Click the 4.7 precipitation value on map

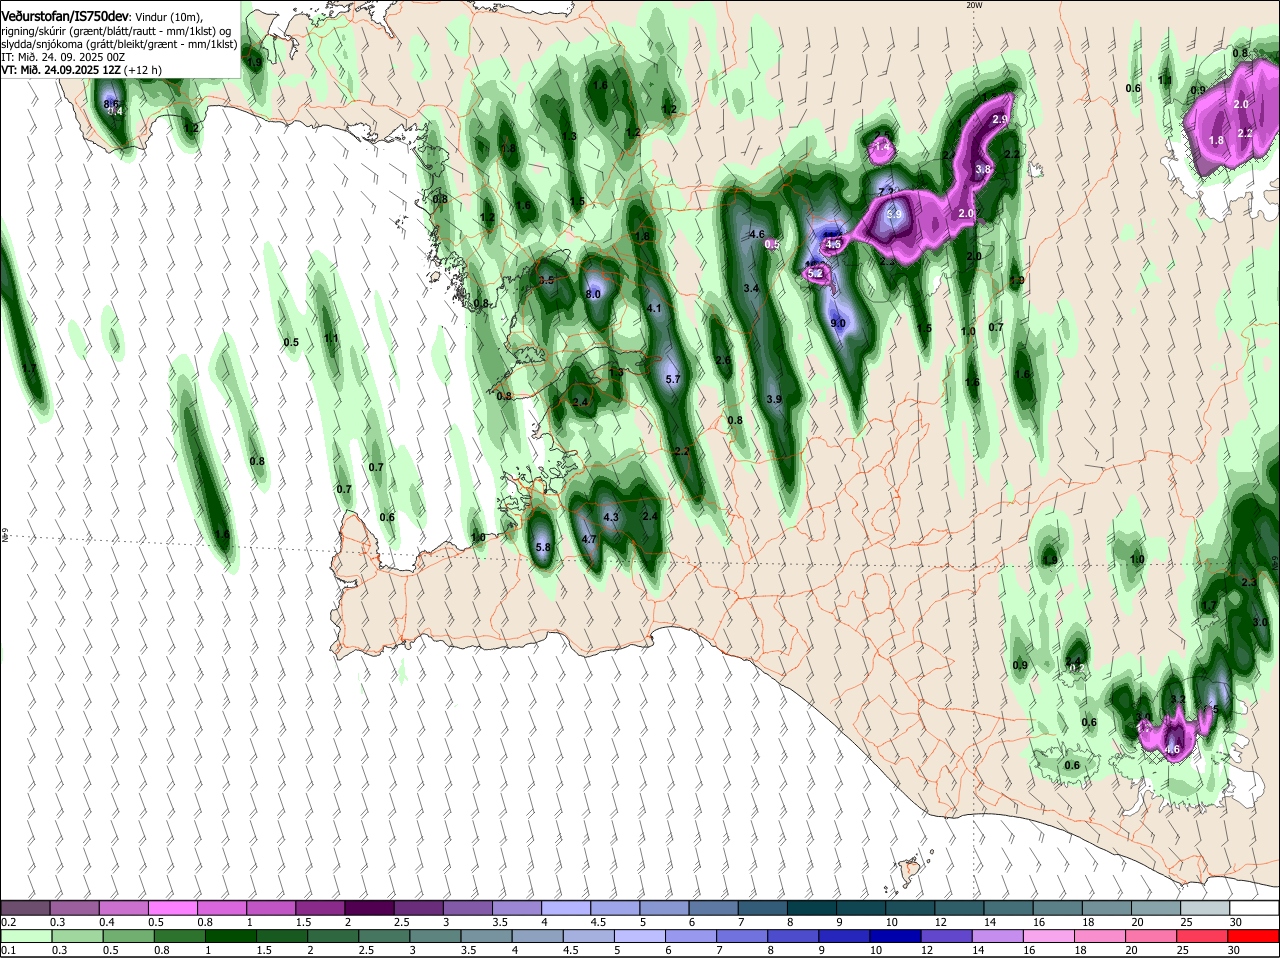(589, 539)
